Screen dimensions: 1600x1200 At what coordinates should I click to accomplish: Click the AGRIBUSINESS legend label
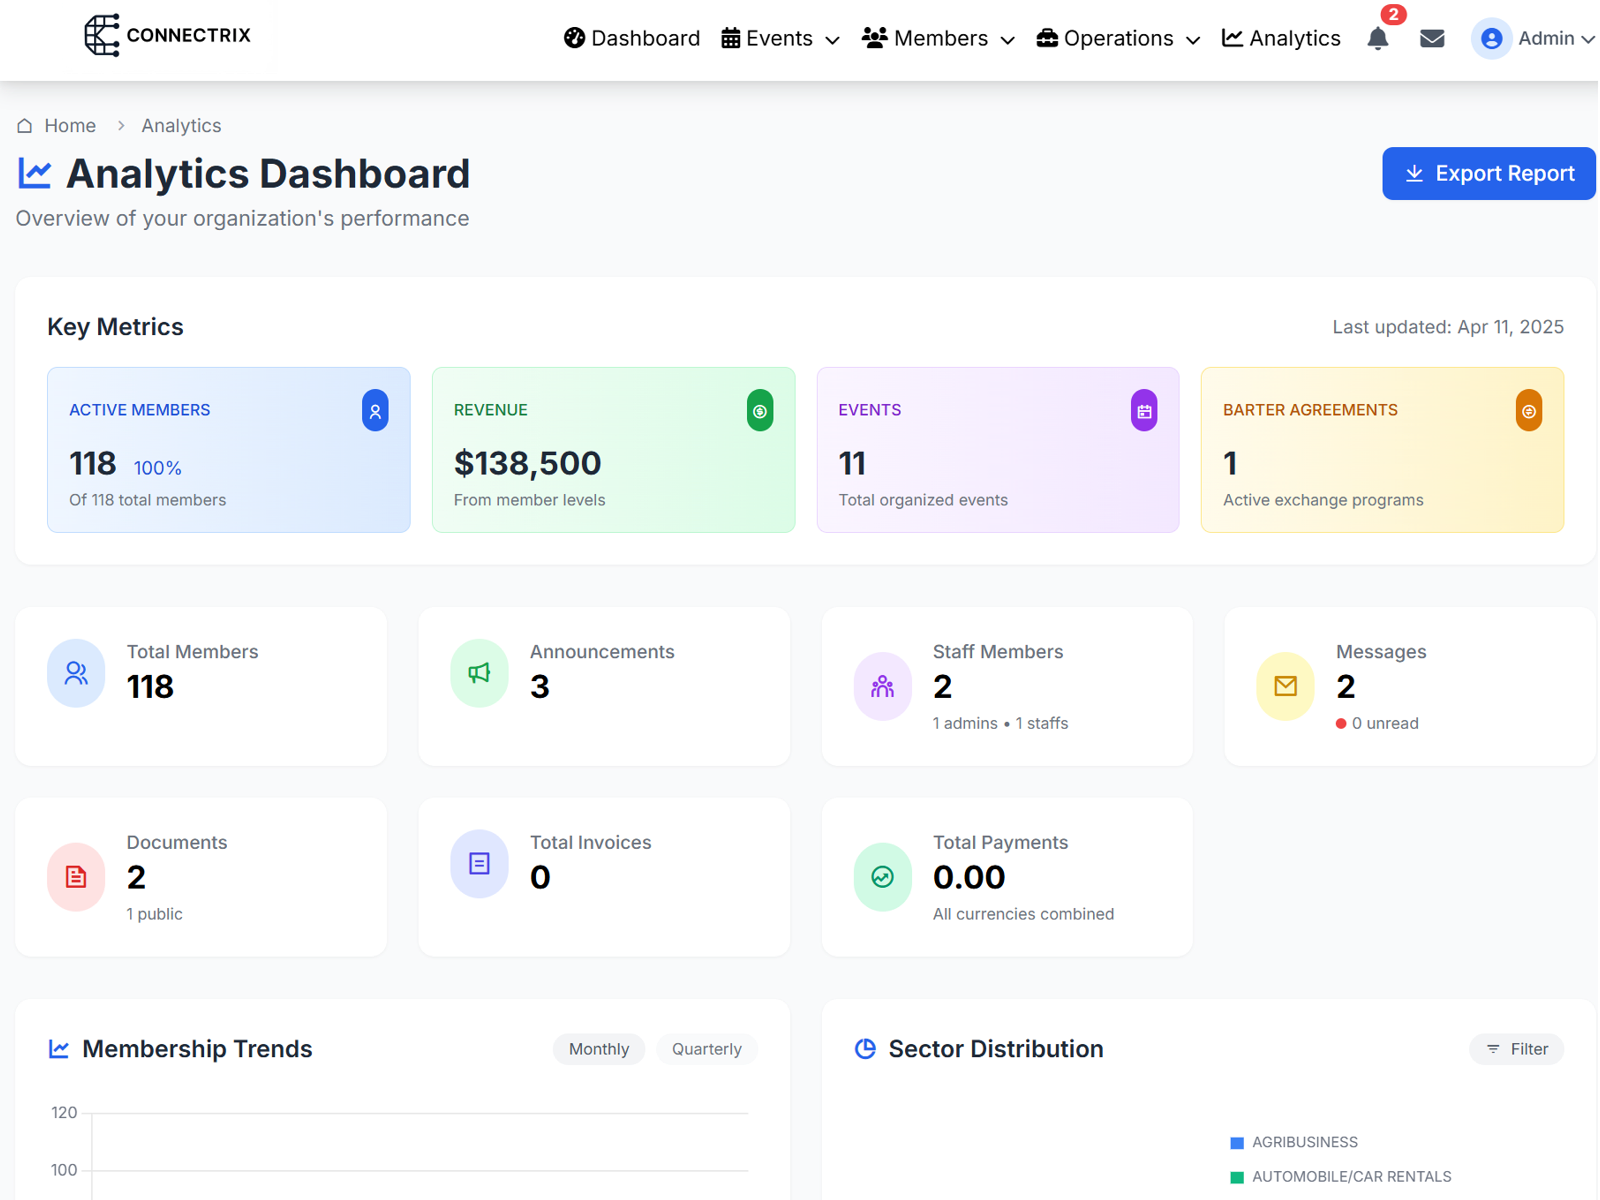(1305, 1143)
